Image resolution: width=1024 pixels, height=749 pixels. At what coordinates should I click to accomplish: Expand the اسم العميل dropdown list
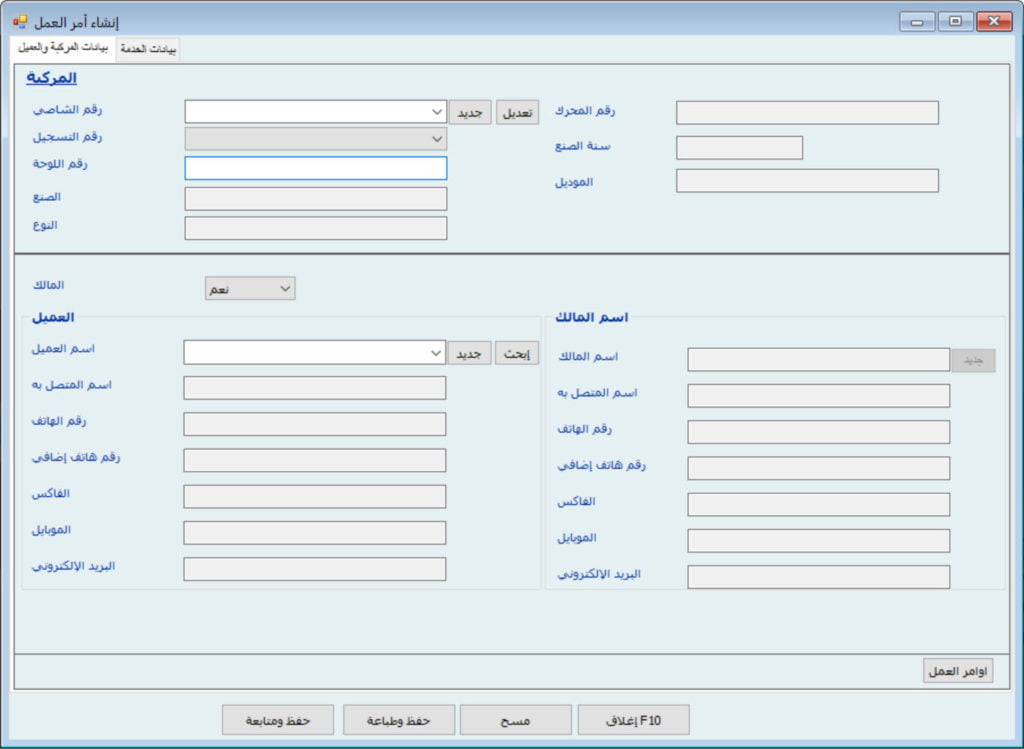[435, 353]
